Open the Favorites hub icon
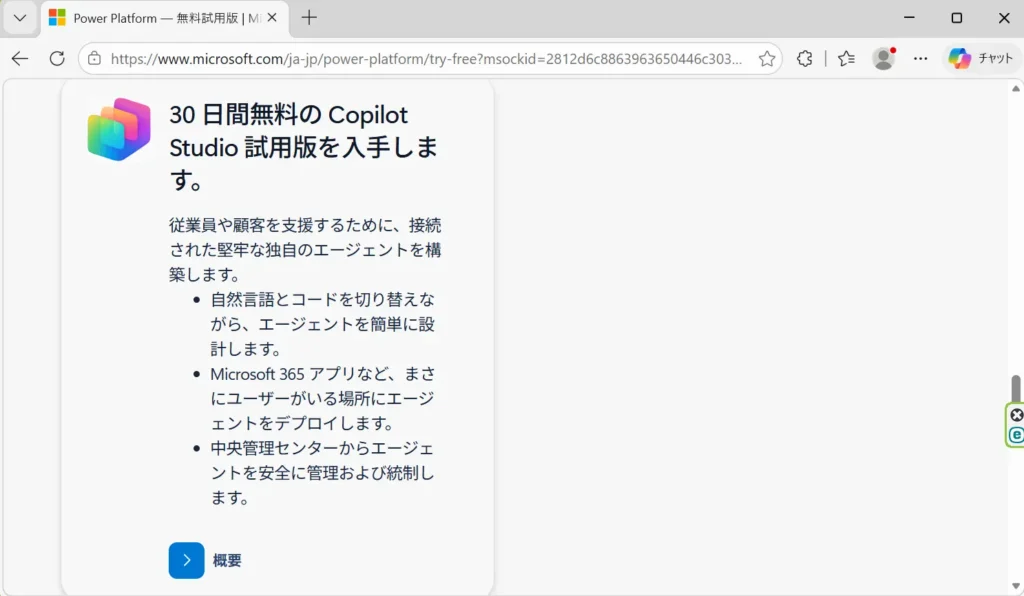Viewport: 1024px width, 596px height. point(846,59)
